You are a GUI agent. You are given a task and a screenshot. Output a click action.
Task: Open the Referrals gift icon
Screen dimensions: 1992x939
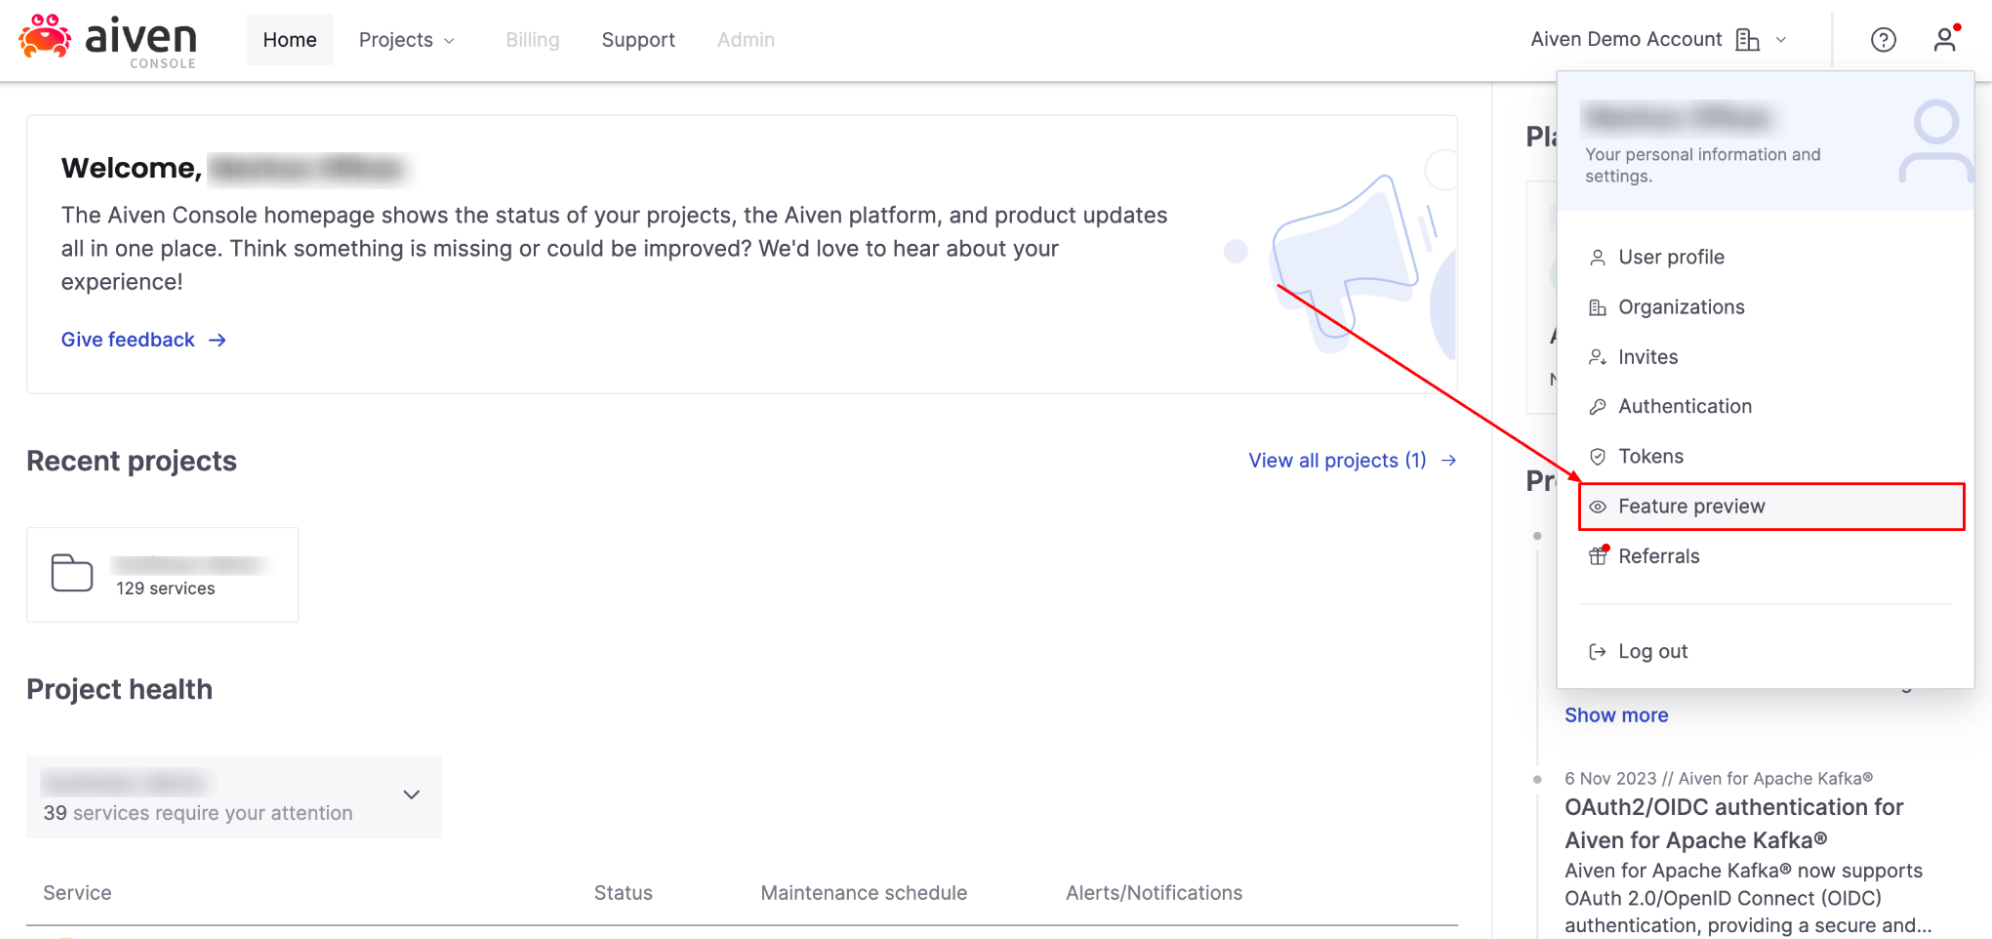tap(1597, 556)
